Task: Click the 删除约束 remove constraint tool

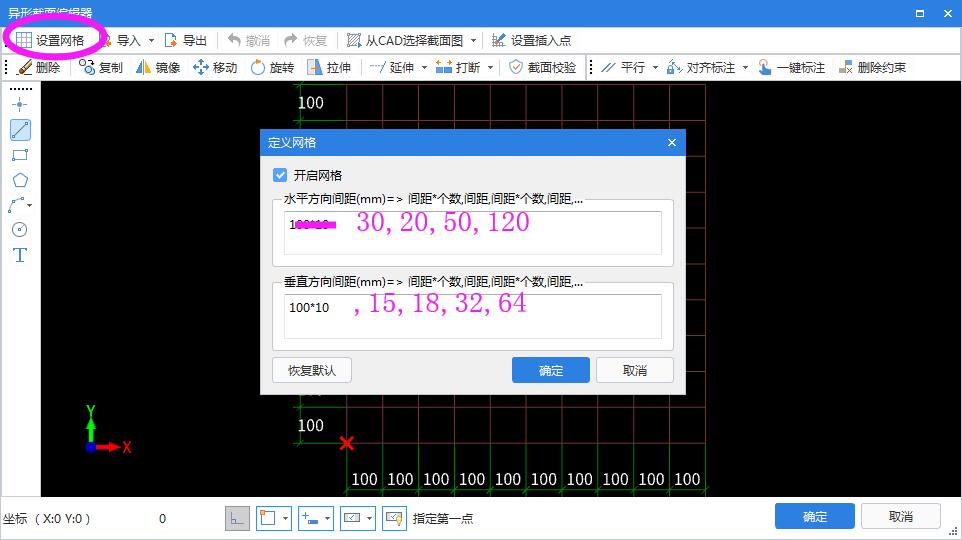Action: coord(872,68)
